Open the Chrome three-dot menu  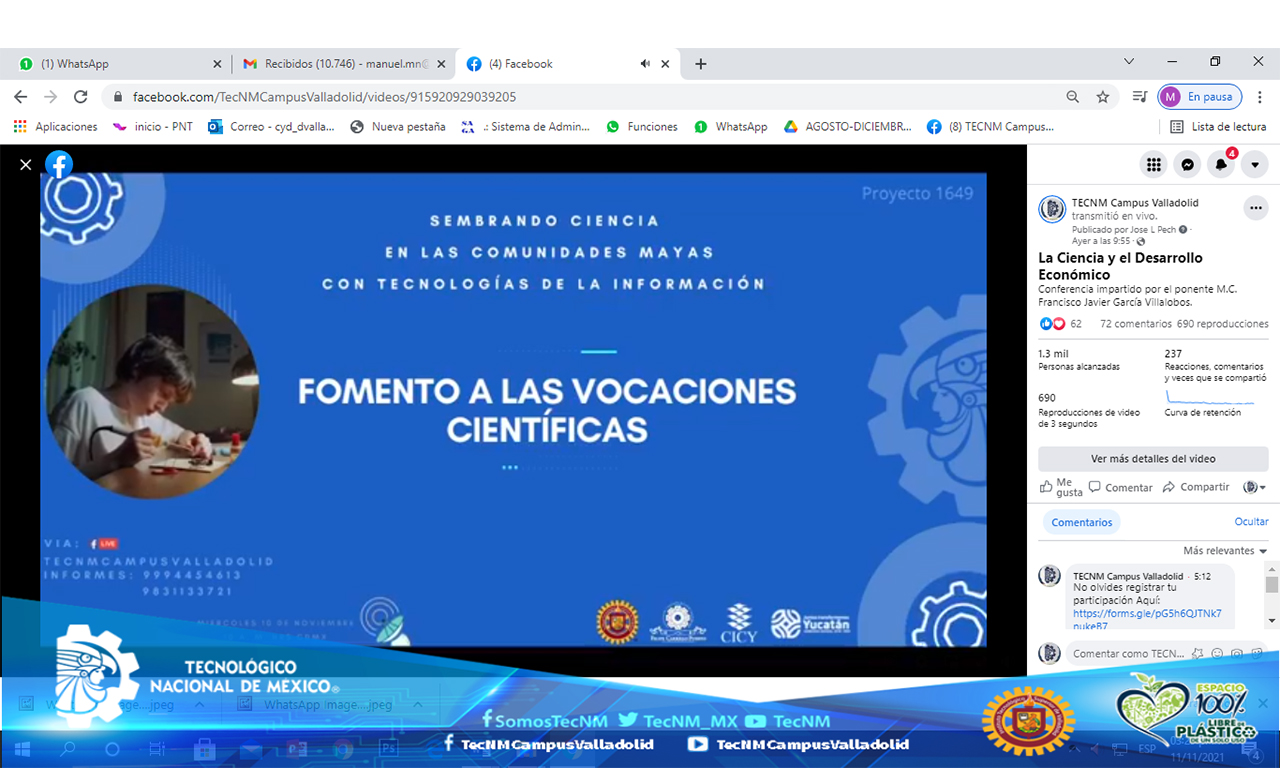pos(1259,97)
